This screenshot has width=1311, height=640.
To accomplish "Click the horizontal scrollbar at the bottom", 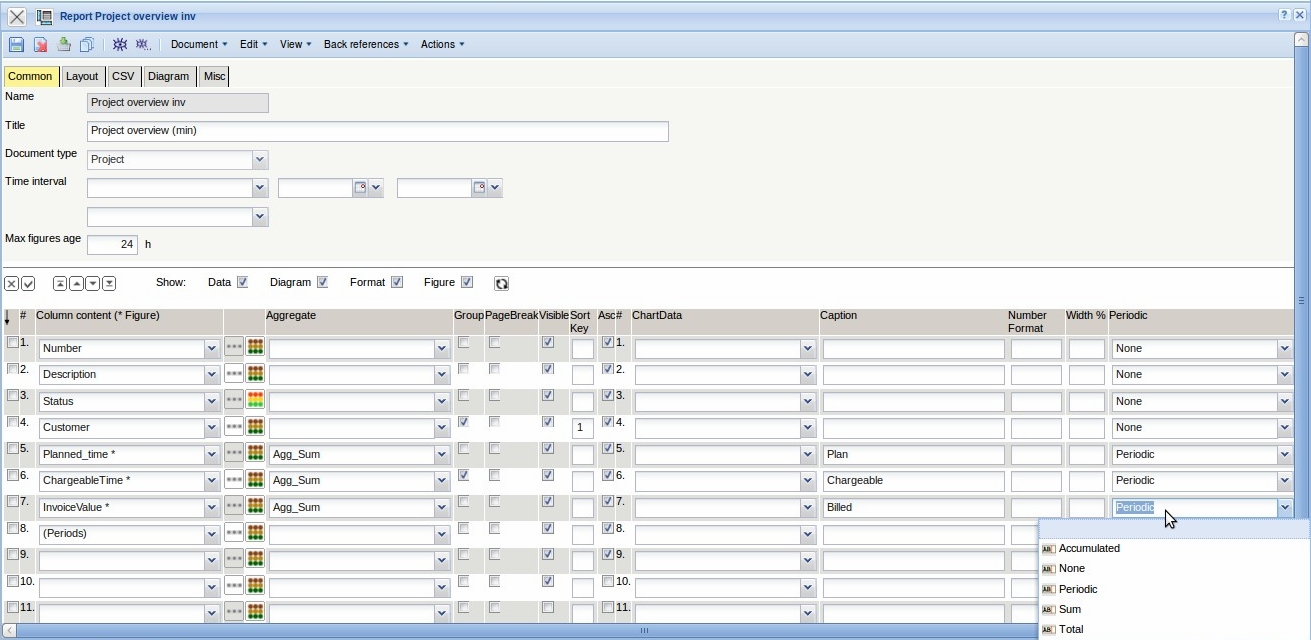I will click(x=644, y=631).
